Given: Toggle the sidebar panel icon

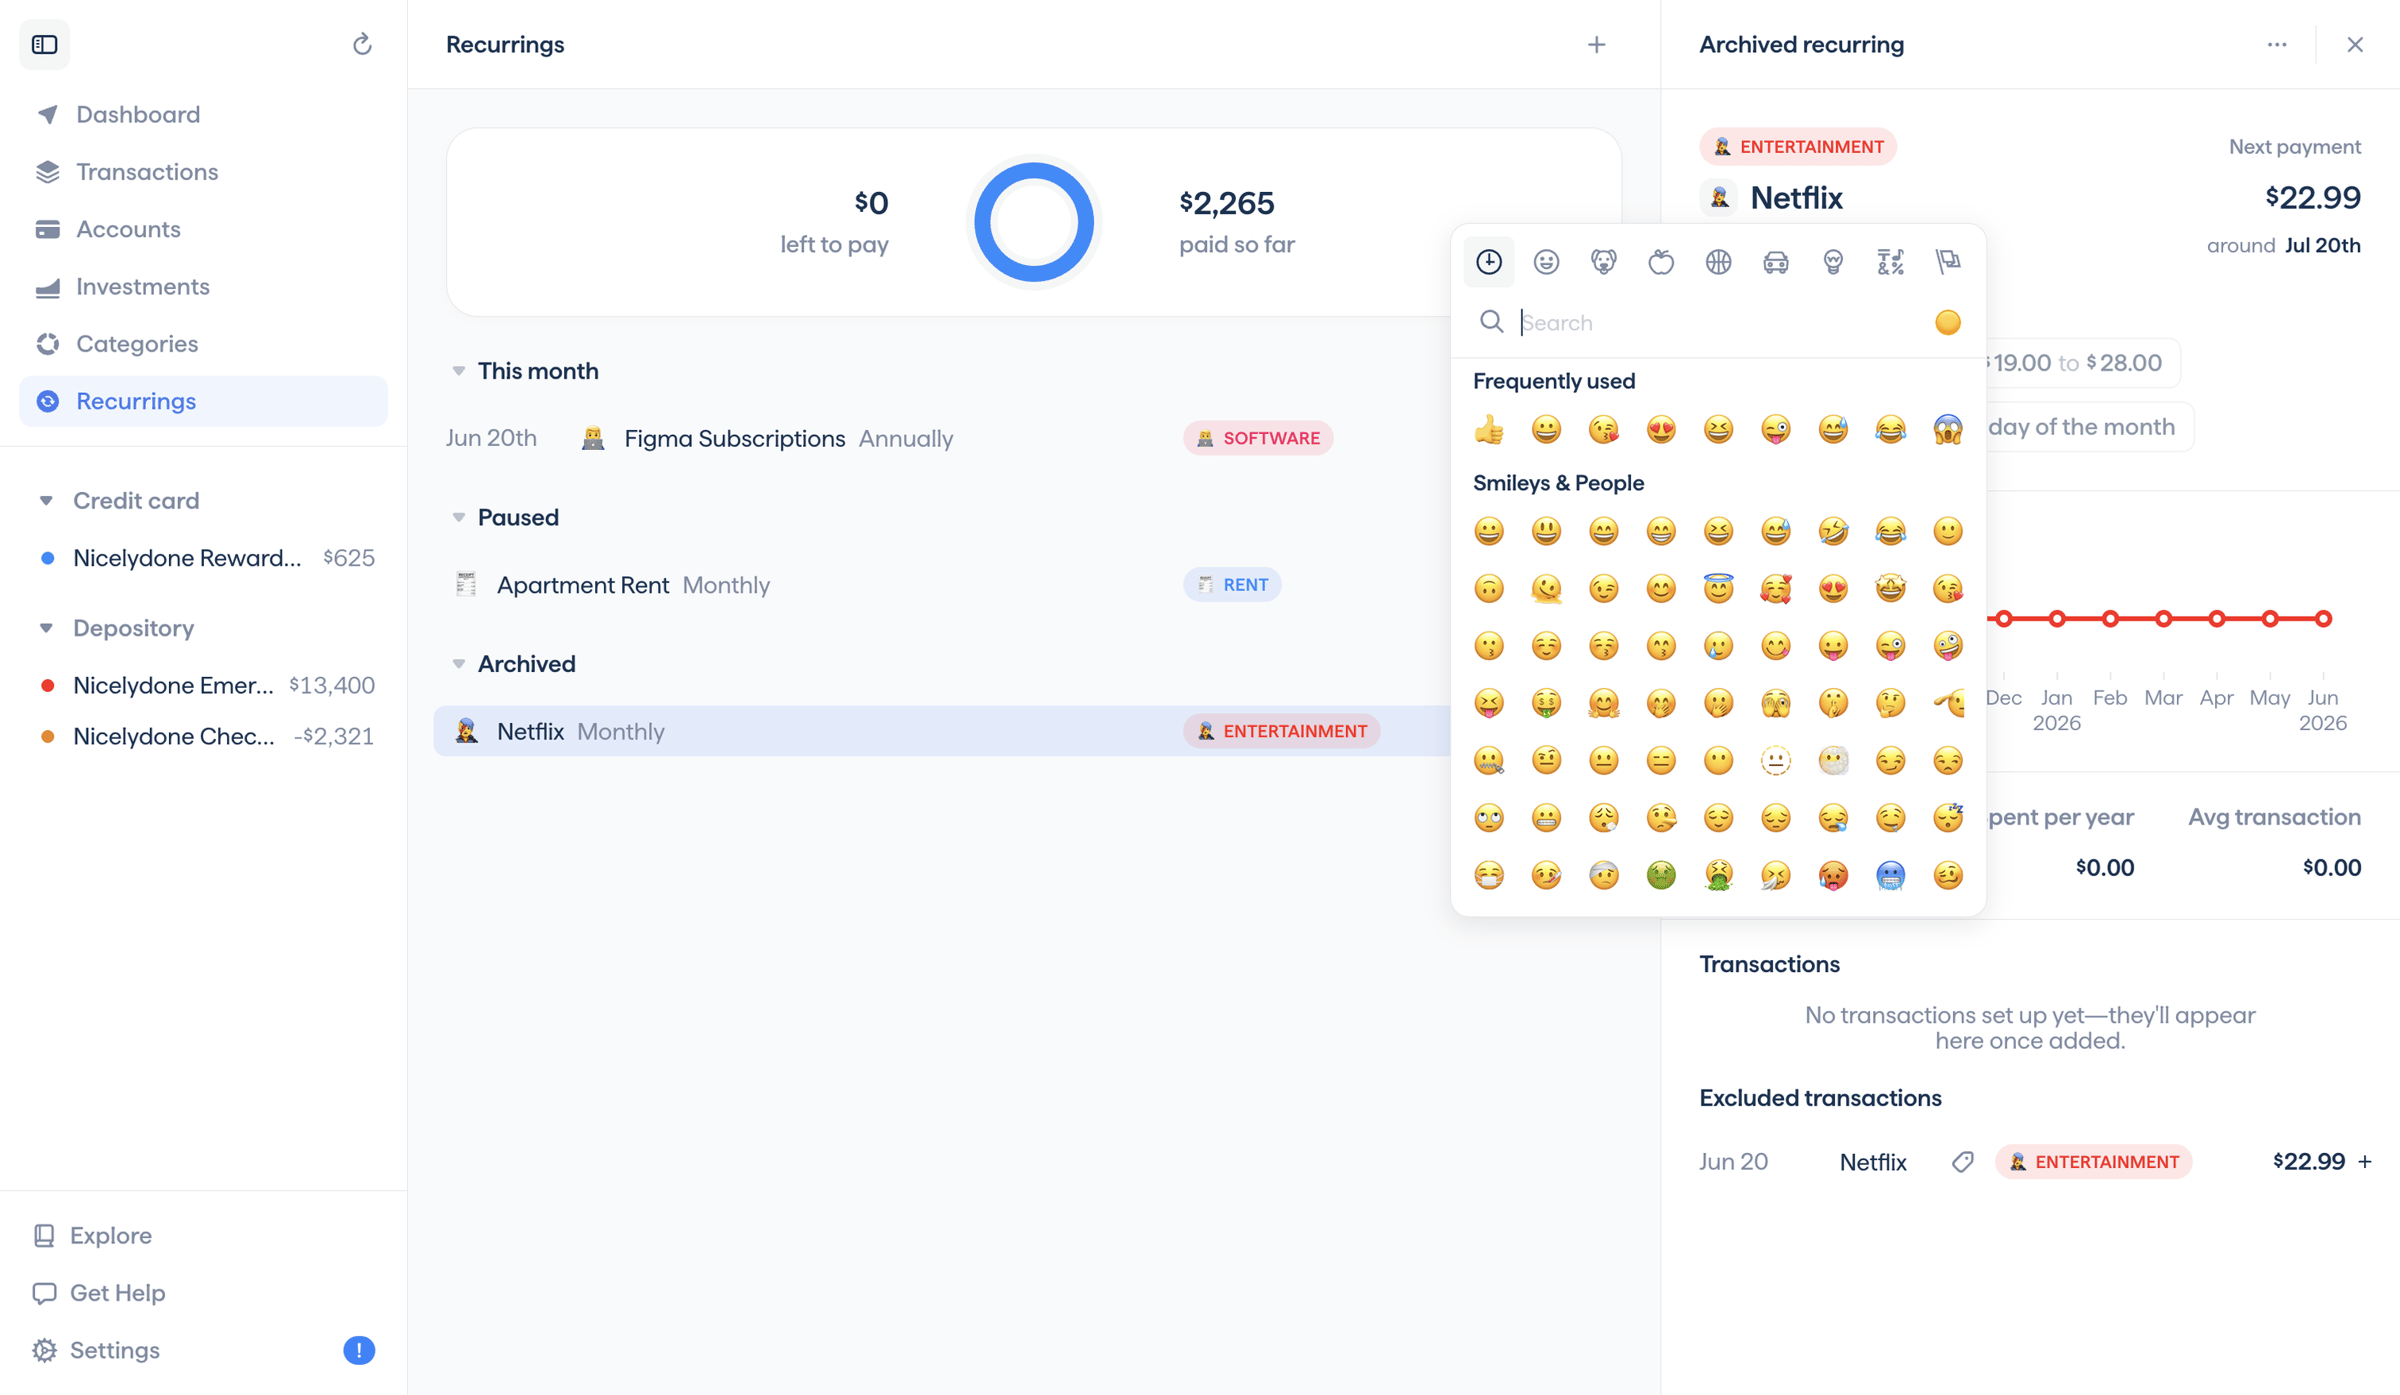Looking at the screenshot, I should tap(44, 44).
